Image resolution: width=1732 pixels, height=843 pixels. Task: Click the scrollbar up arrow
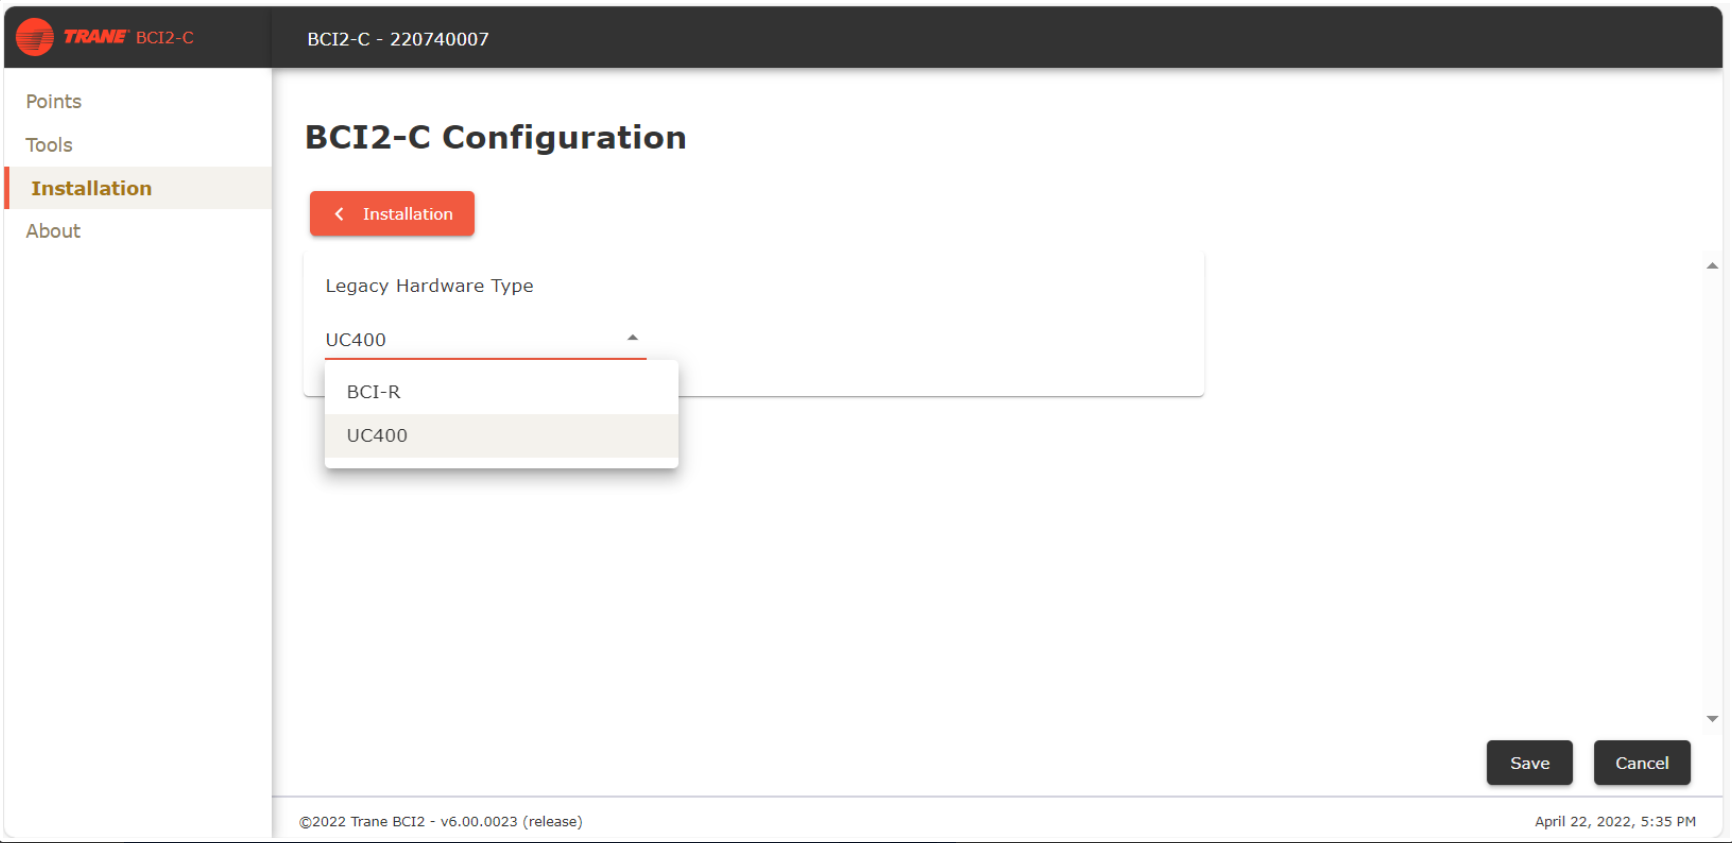tap(1712, 266)
